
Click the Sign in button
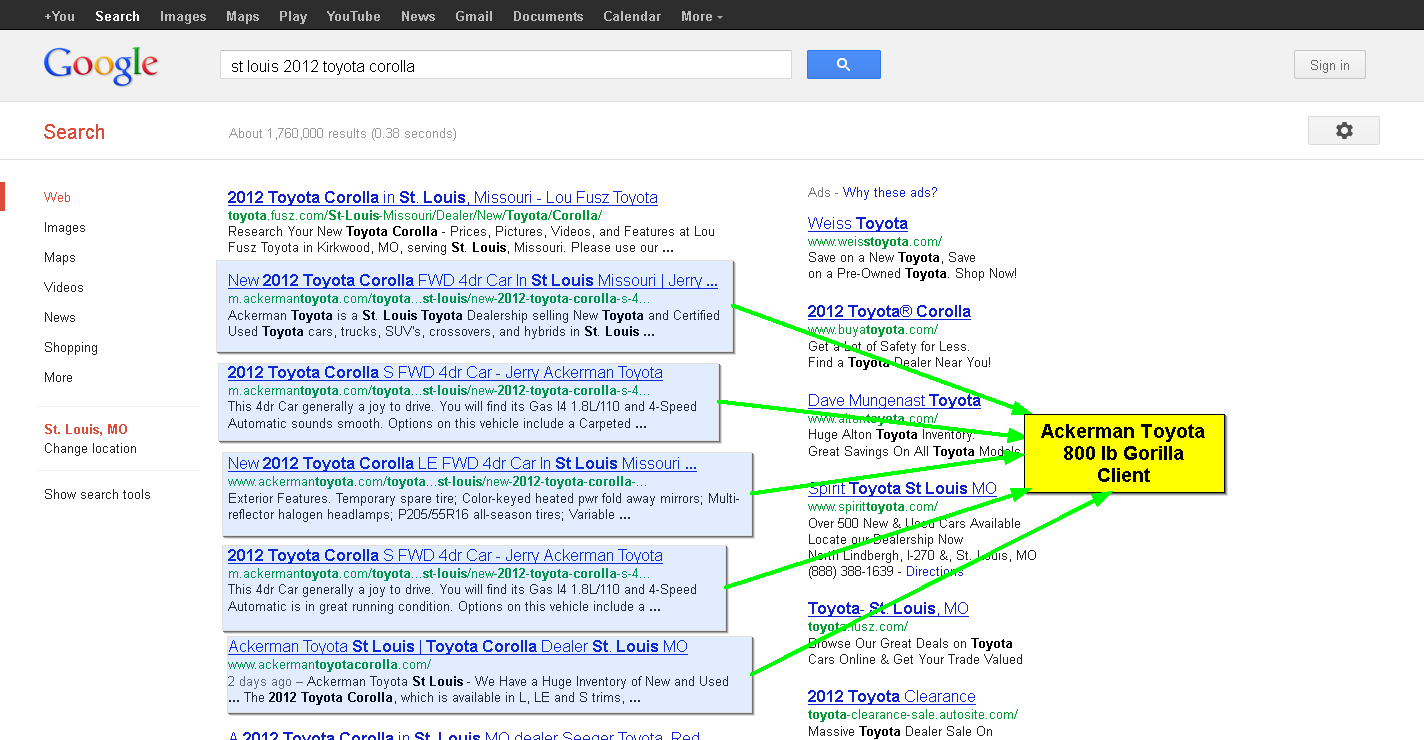[1329, 65]
